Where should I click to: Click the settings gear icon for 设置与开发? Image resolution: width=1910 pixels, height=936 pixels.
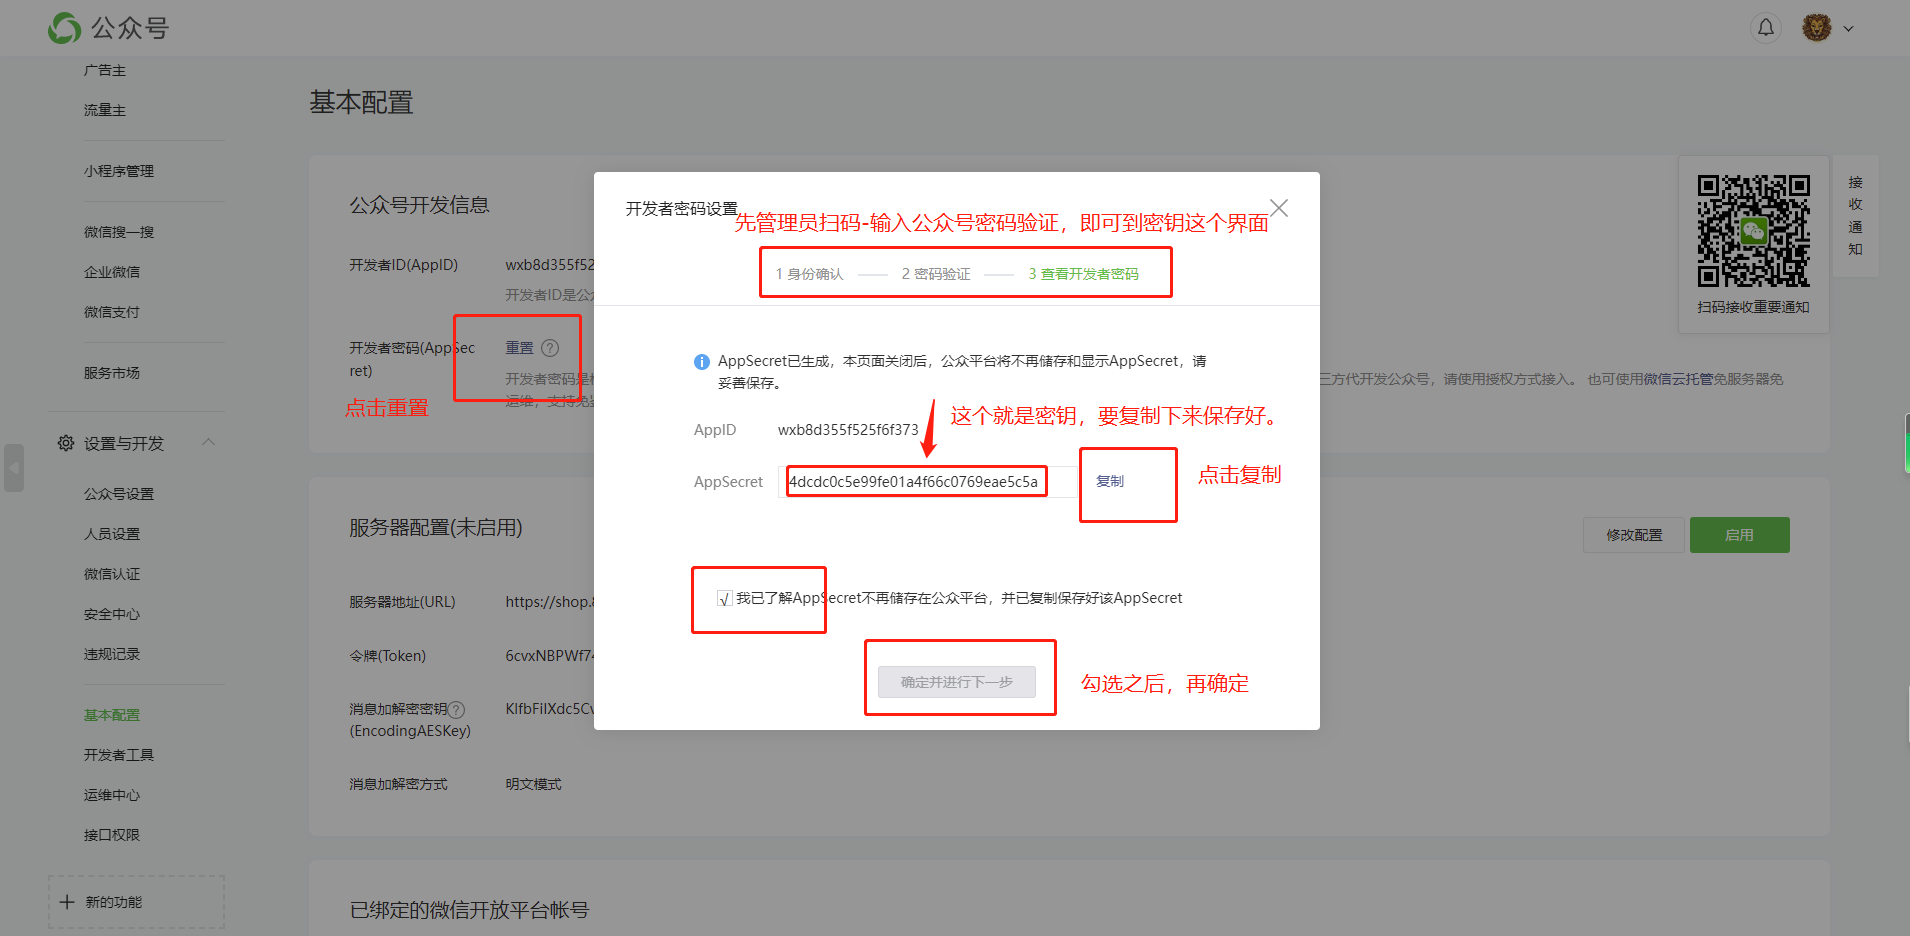66,443
